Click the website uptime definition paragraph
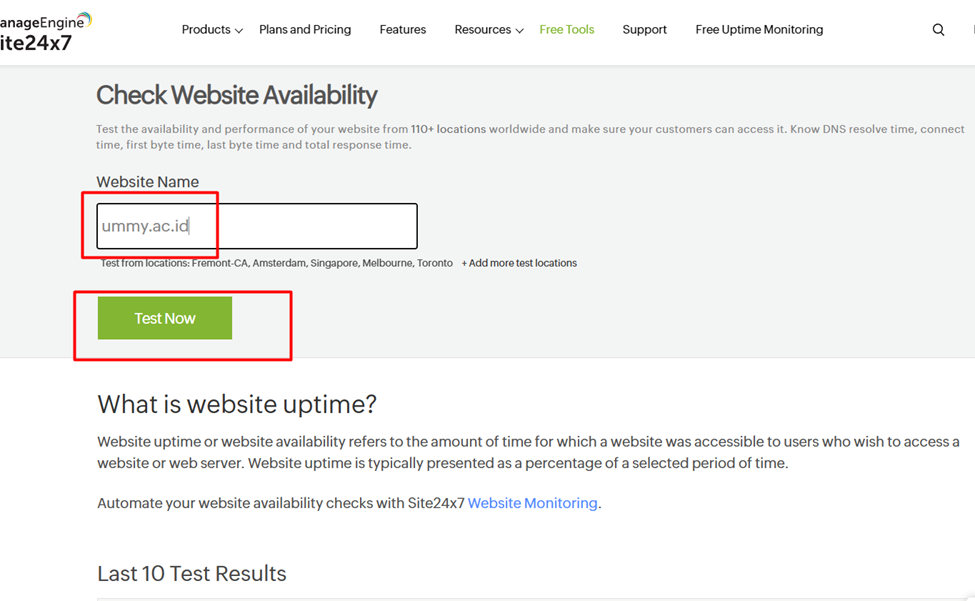Viewport: 975px width, 601px height. pos(527,452)
